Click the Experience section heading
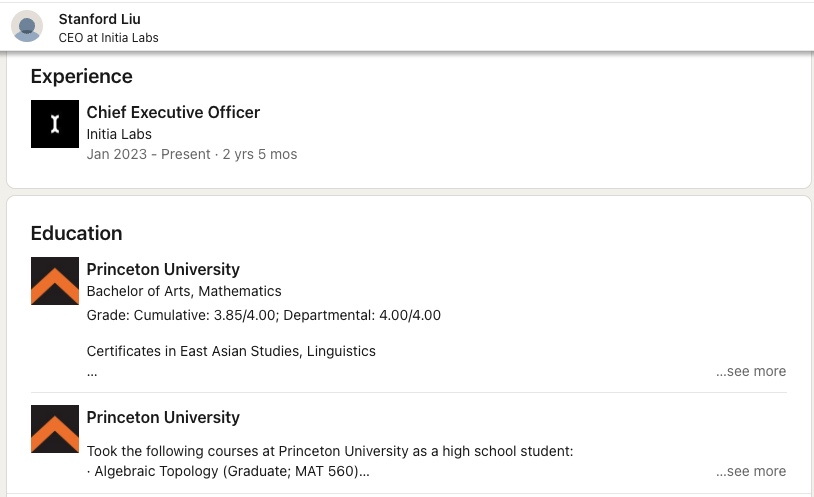The image size is (814, 497). tap(82, 76)
